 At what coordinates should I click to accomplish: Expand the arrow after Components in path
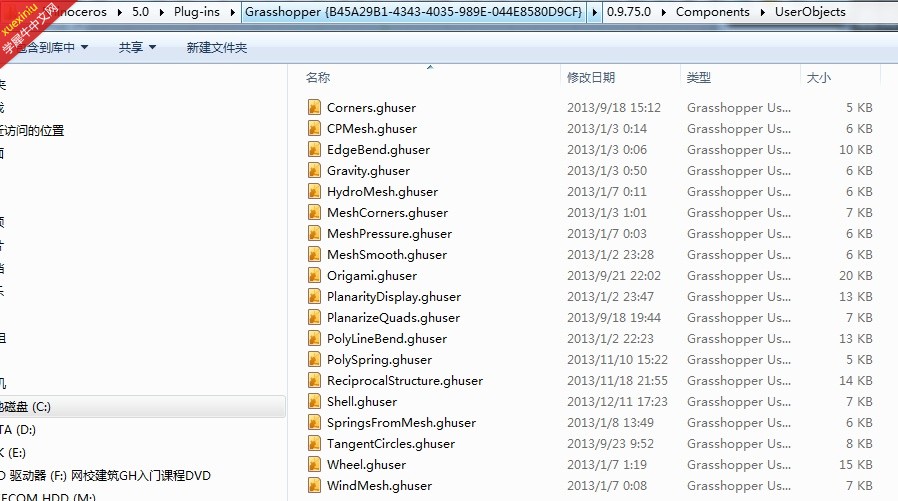[763, 12]
